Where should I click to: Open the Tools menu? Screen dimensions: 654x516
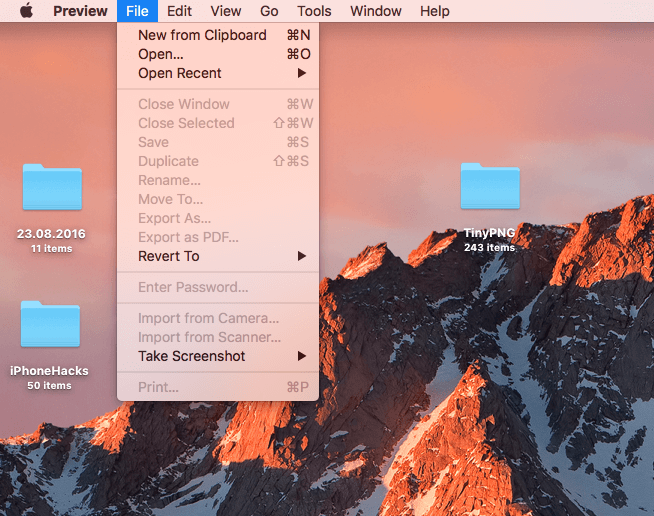point(314,11)
